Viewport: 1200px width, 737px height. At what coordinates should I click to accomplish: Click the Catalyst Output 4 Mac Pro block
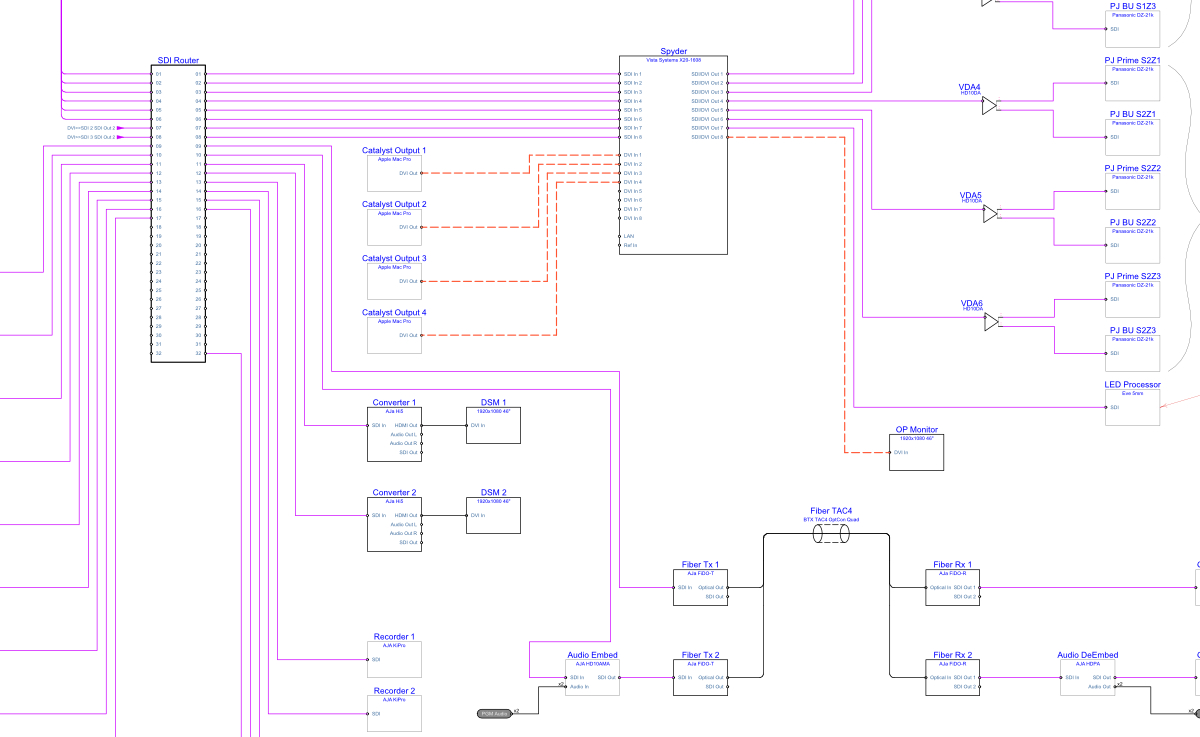tap(394, 335)
